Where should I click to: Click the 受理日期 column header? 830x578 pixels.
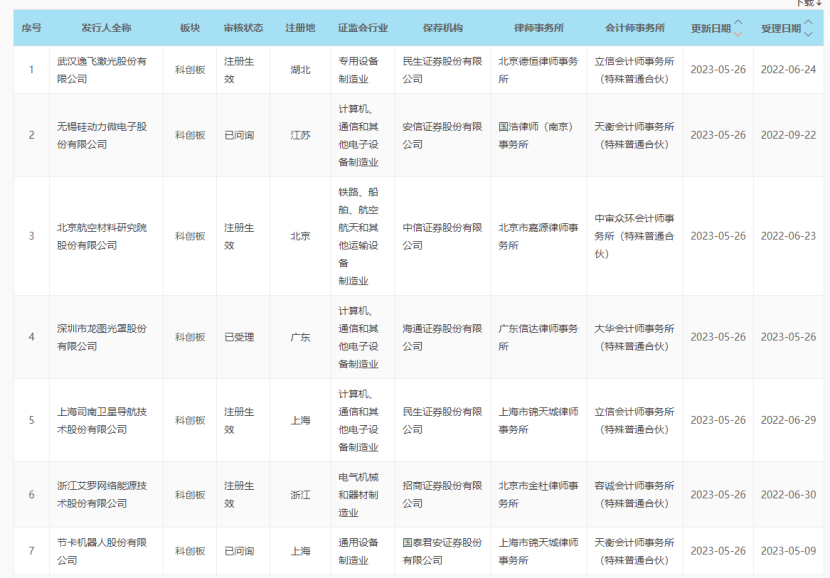[x=780, y=29]
